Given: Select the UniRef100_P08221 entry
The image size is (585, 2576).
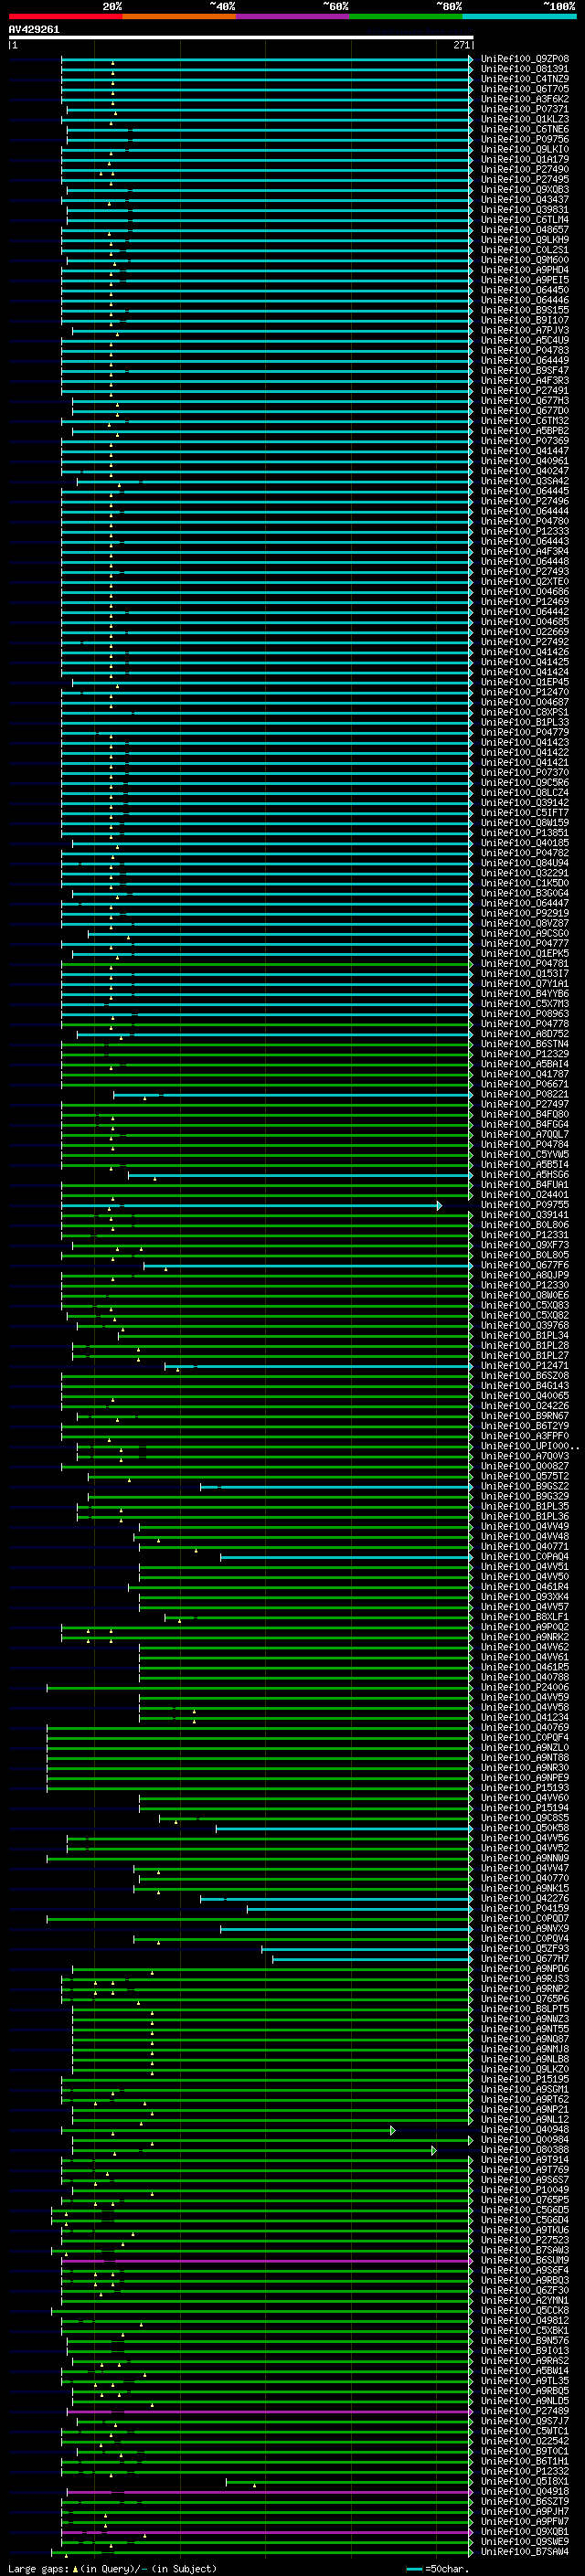Looking at the screenshot, I should click(525, 1094).
